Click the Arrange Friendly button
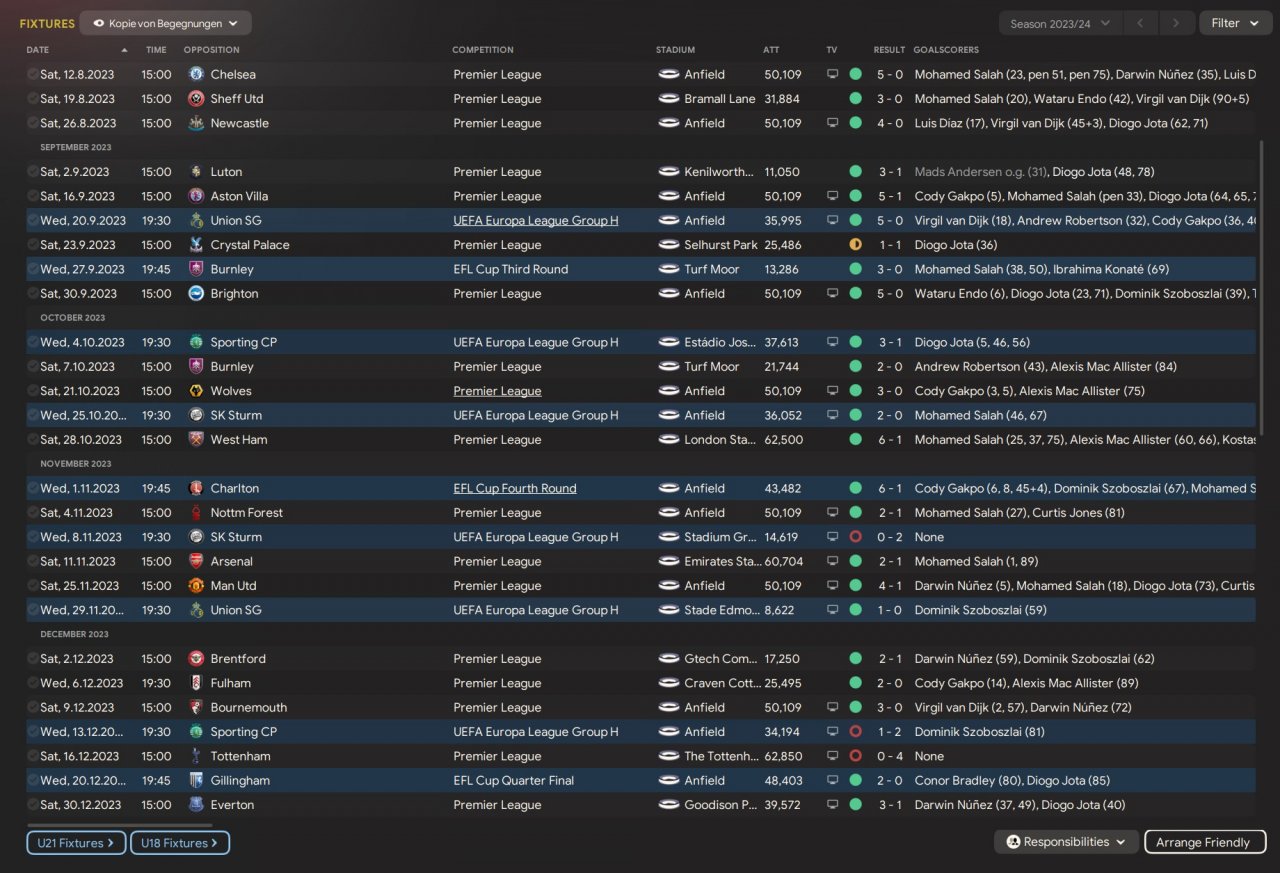 (x=1205, y=842)
